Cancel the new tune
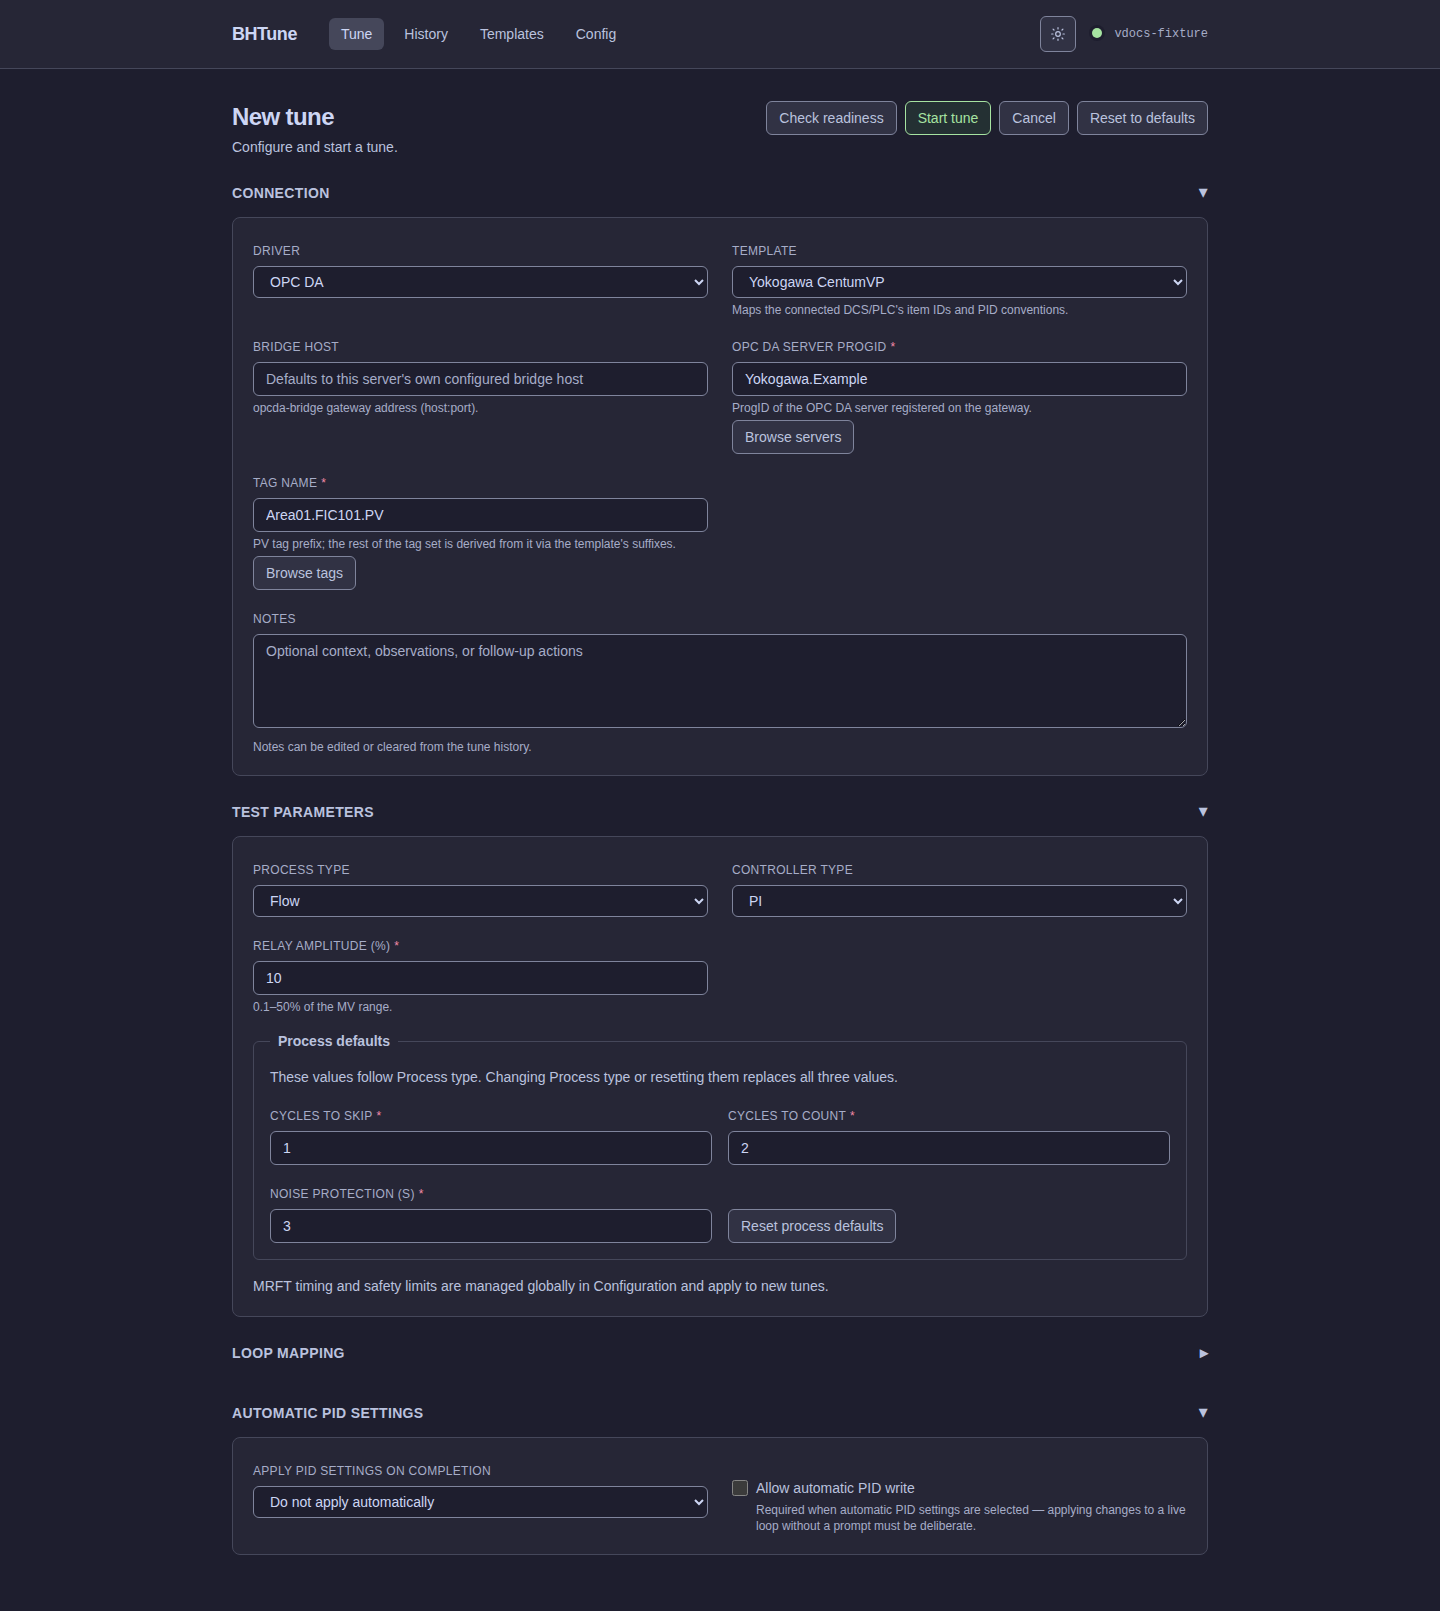Image resolution: width=1440 pixels, height=1611 pixels. (x=1034, y=118)
